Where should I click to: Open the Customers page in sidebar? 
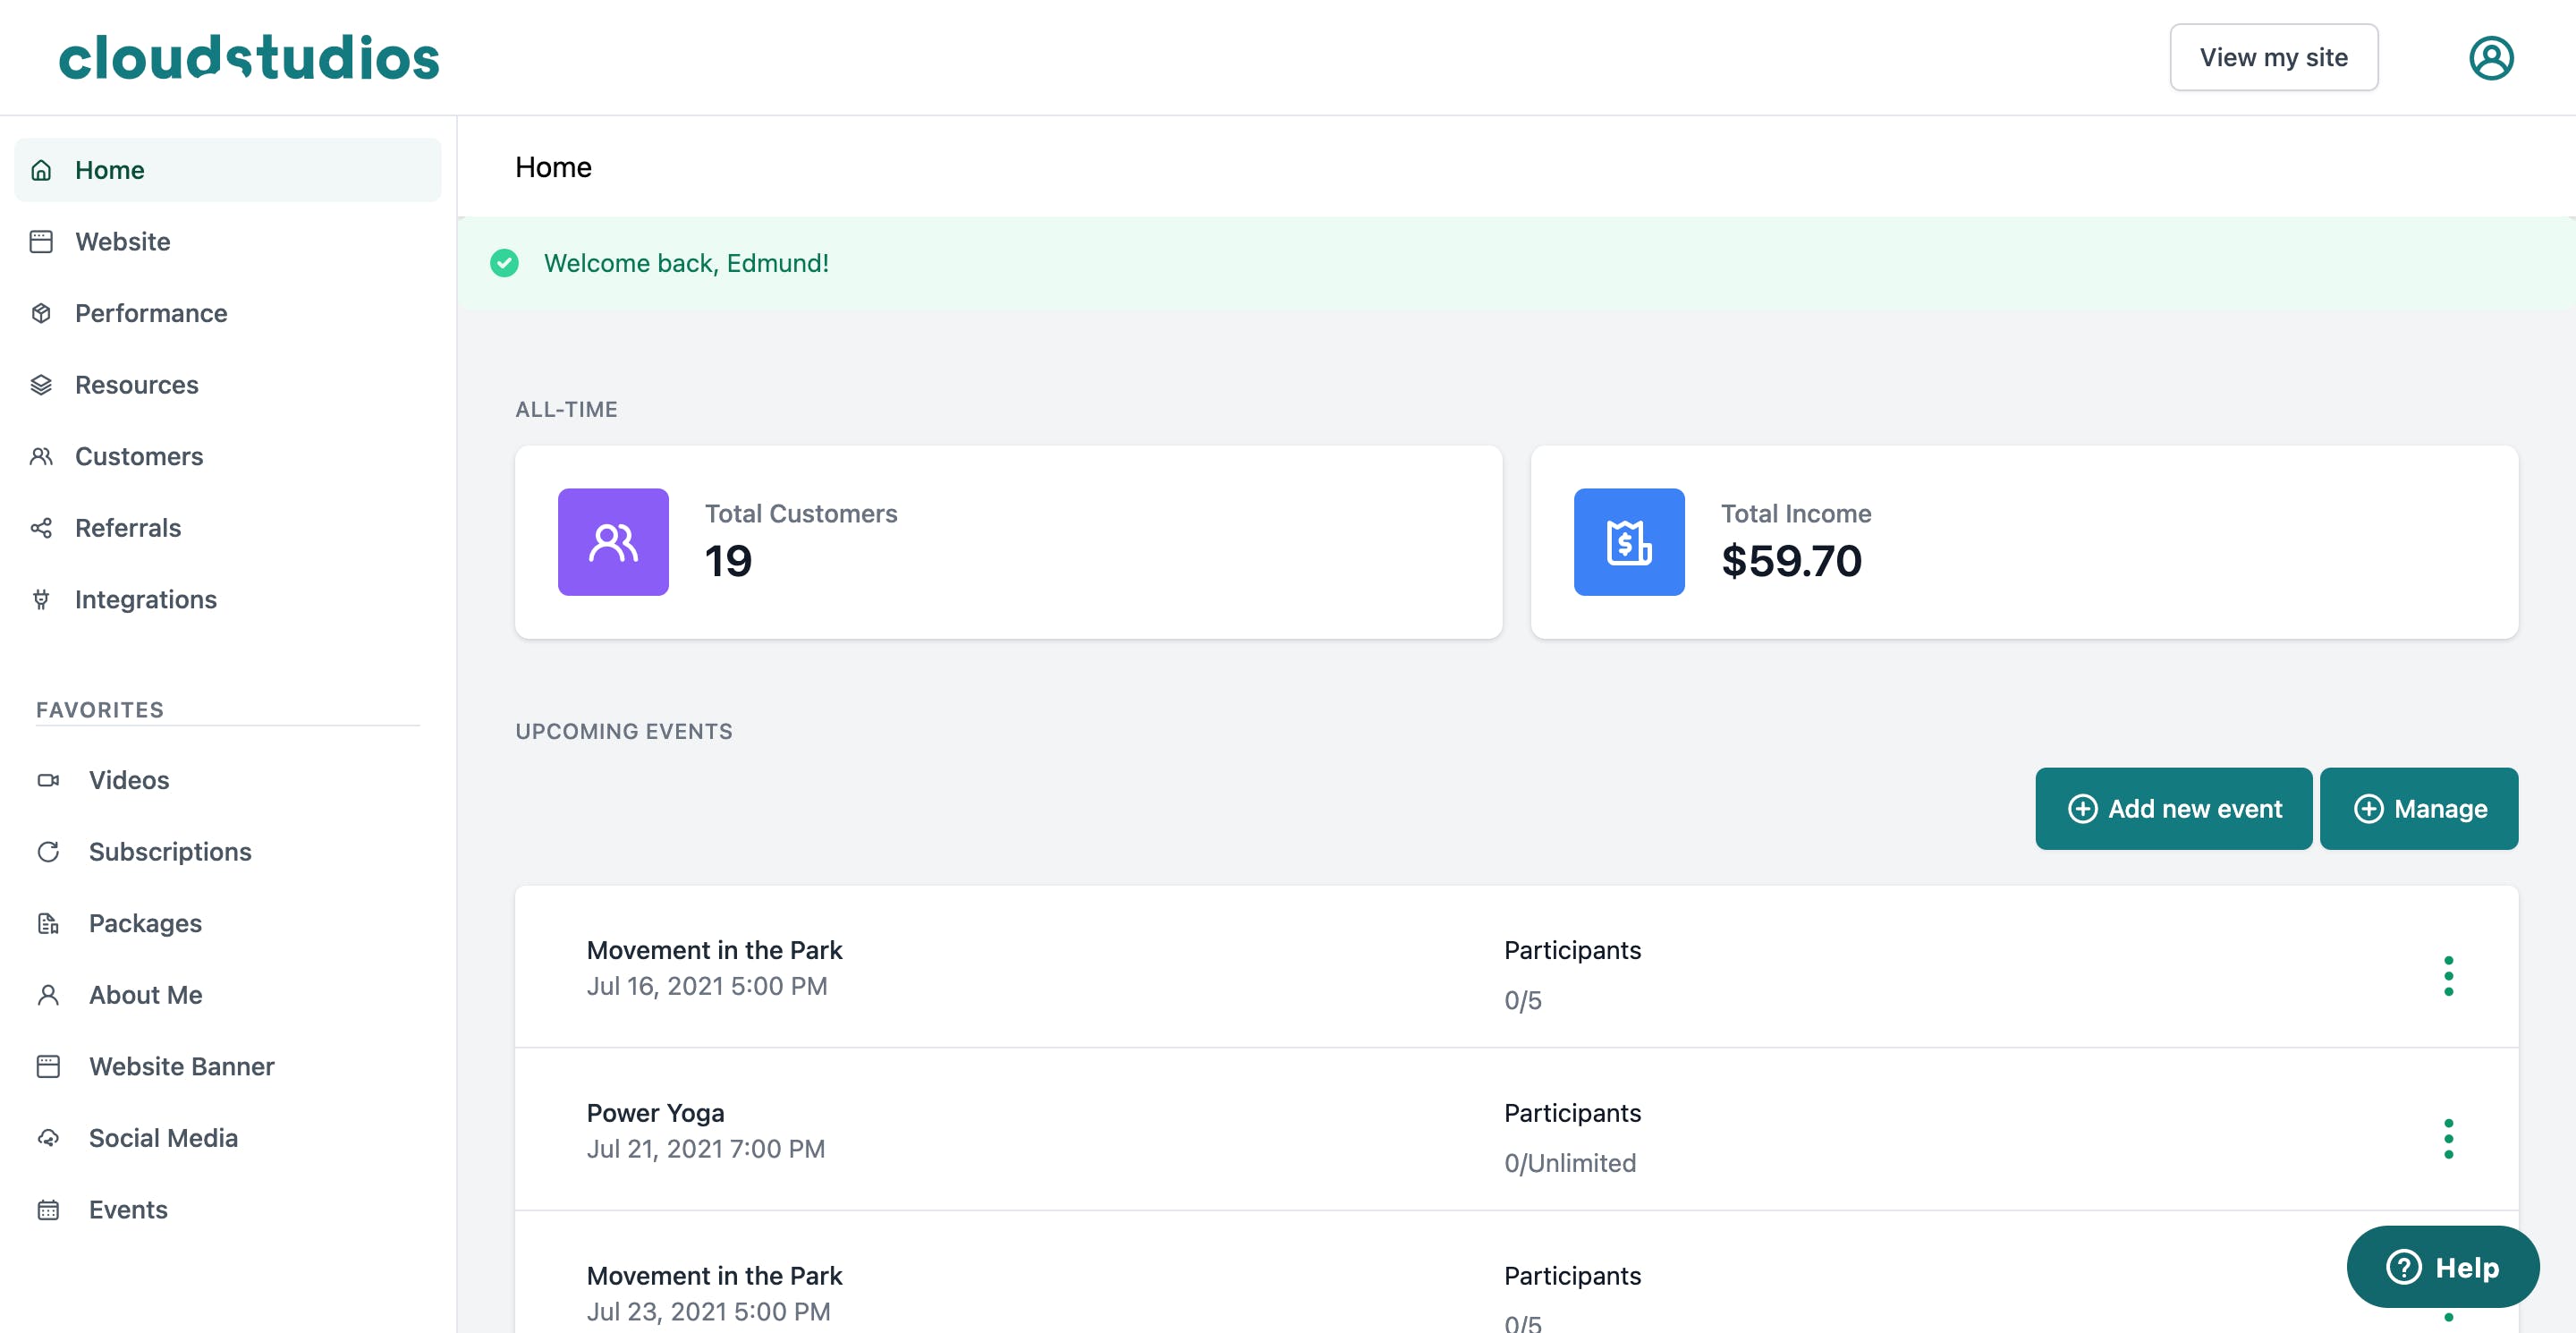pyautogui.click(x=139, y=456)
